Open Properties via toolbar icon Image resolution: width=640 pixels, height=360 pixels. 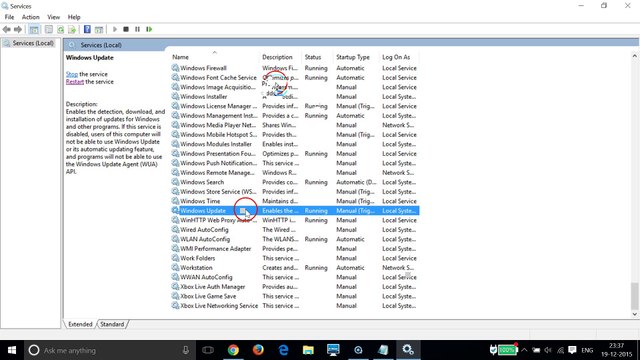pyautogui.click(x=49, y=29)
